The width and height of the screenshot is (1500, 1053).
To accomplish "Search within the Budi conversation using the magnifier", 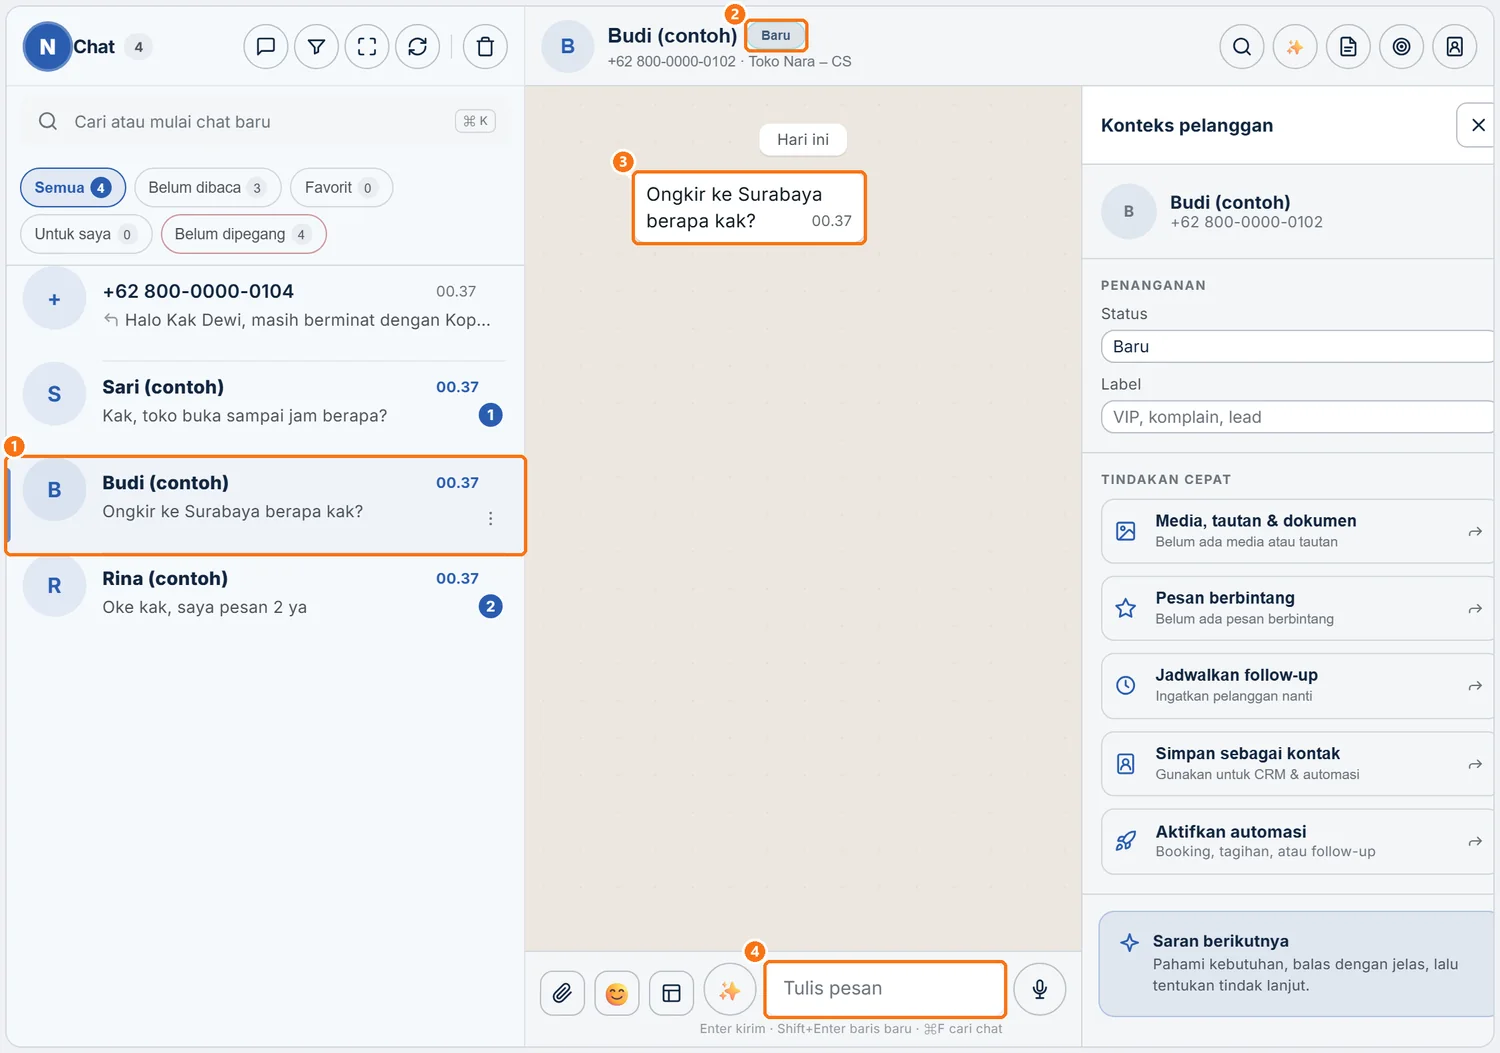I will click(x=1242, y=46).
